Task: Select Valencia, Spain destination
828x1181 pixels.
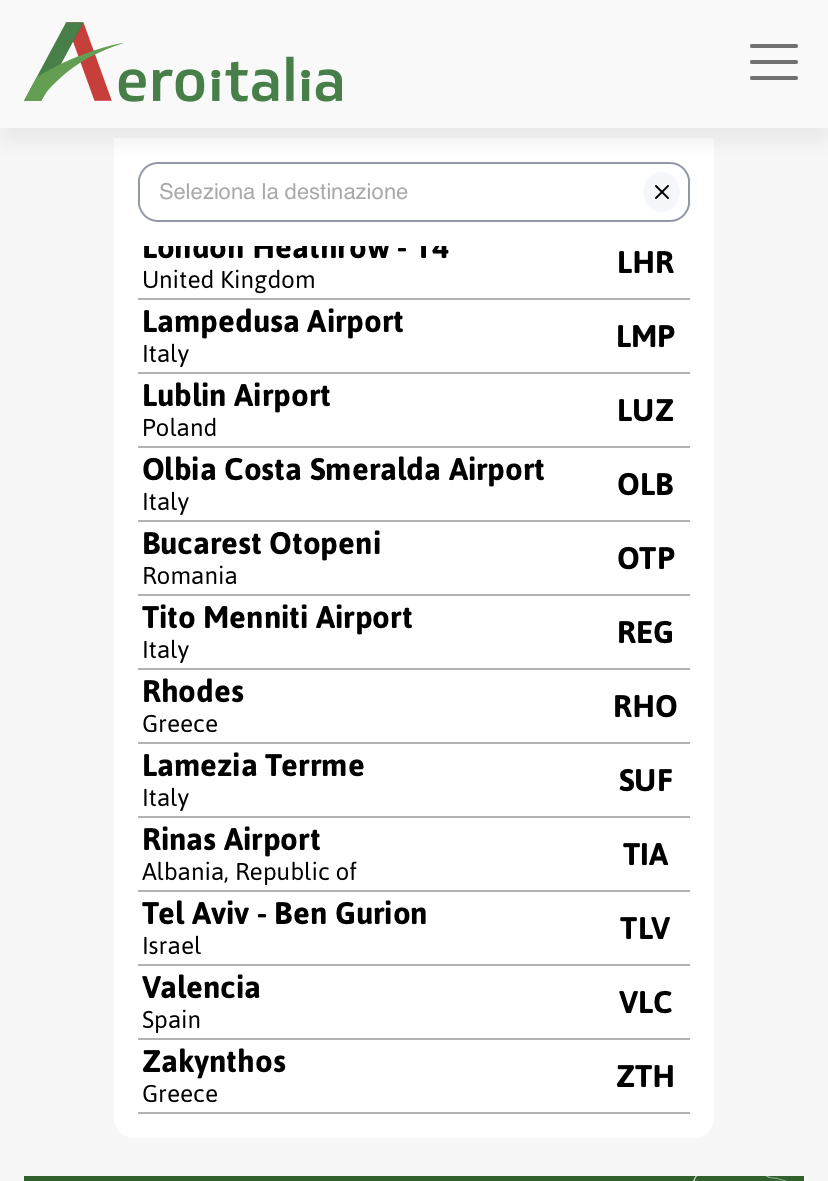Action: (x=413, y=1002)
